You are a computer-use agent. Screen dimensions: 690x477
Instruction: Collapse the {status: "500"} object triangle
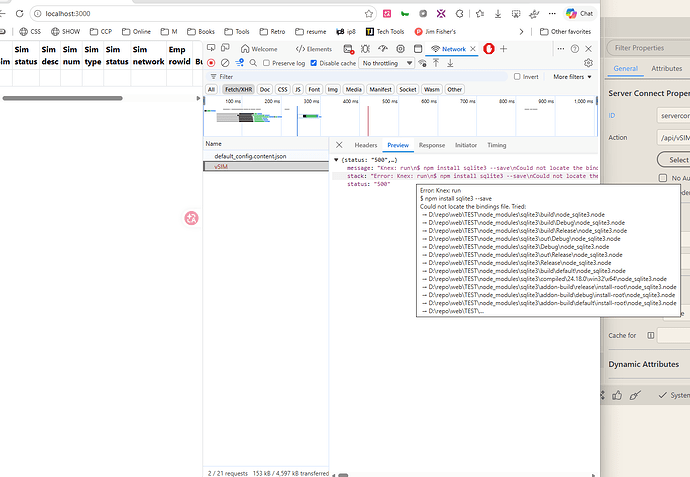pyautogui.click(x=336, y=160)
